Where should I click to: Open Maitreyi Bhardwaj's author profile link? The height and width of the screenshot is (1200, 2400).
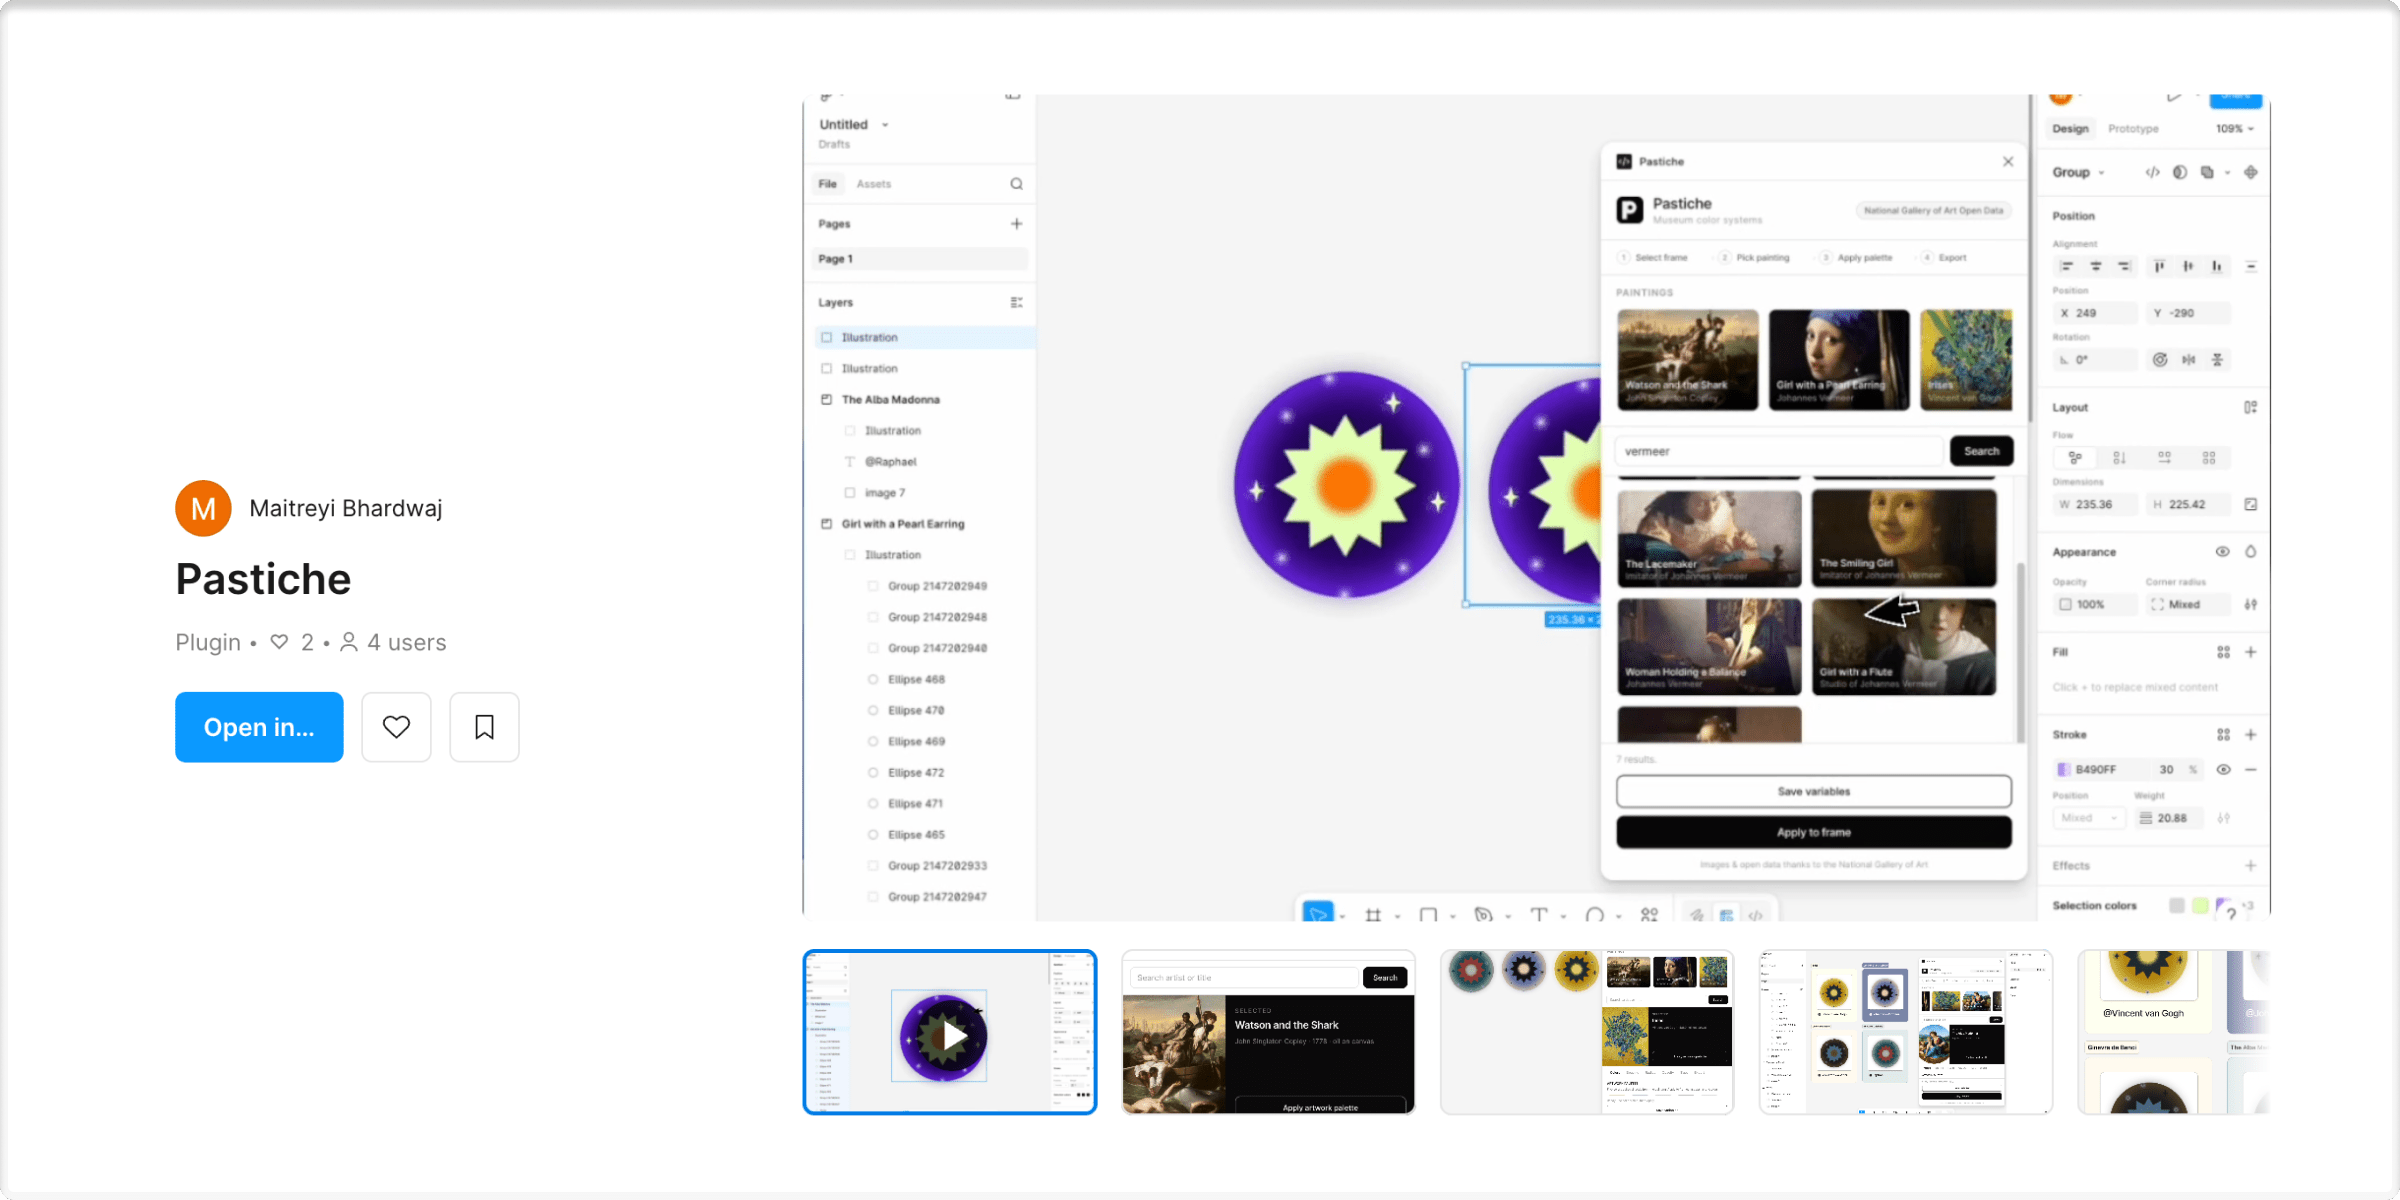tap(346, 508)
